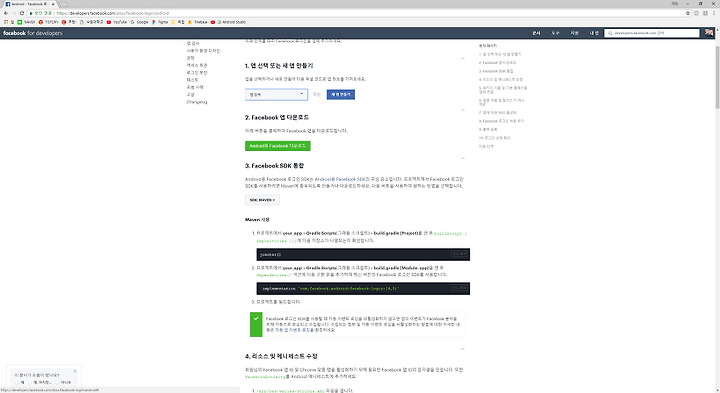Open the Firebase bookmark
The width and height of the screenshot is (720, 393).
198,22
